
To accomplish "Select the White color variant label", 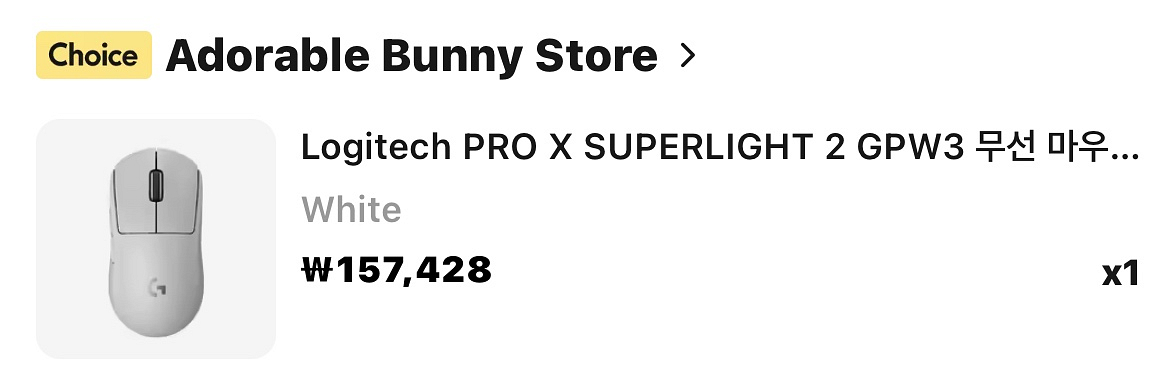I will point(351,210).
